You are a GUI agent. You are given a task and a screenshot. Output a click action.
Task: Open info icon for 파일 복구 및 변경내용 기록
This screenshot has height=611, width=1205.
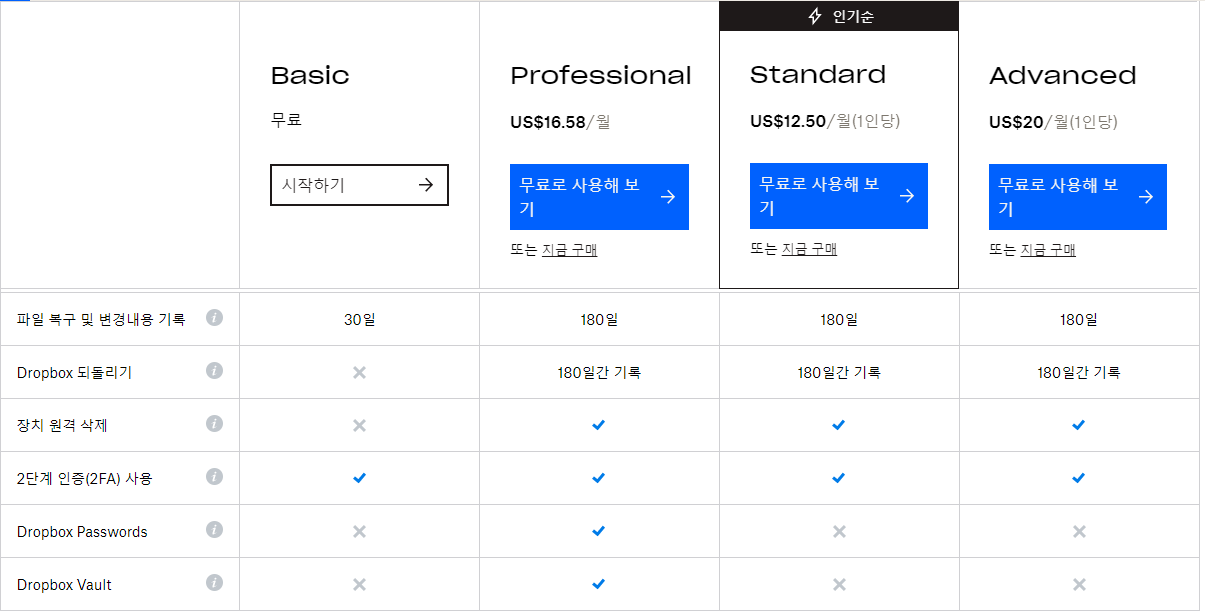[214, 318]
